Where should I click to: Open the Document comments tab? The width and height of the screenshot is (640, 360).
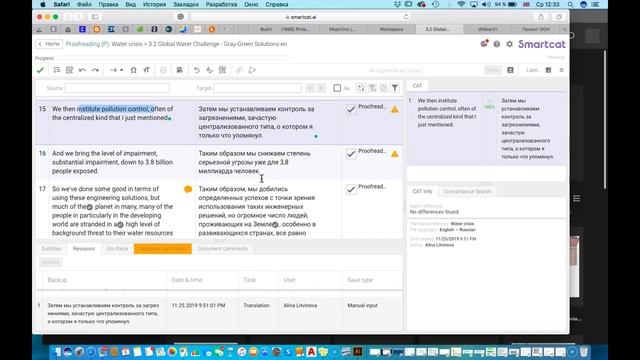[x=222, y=249]
